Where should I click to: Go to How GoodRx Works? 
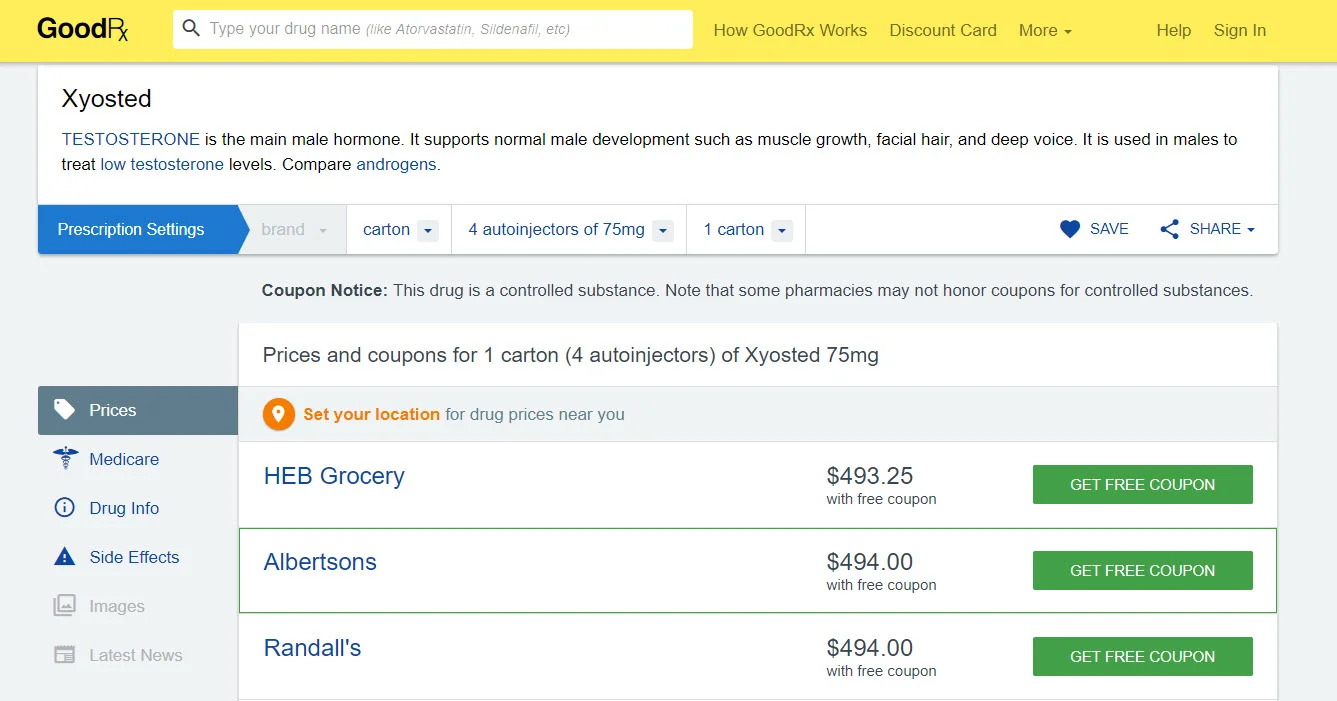[x=790, y=30]
